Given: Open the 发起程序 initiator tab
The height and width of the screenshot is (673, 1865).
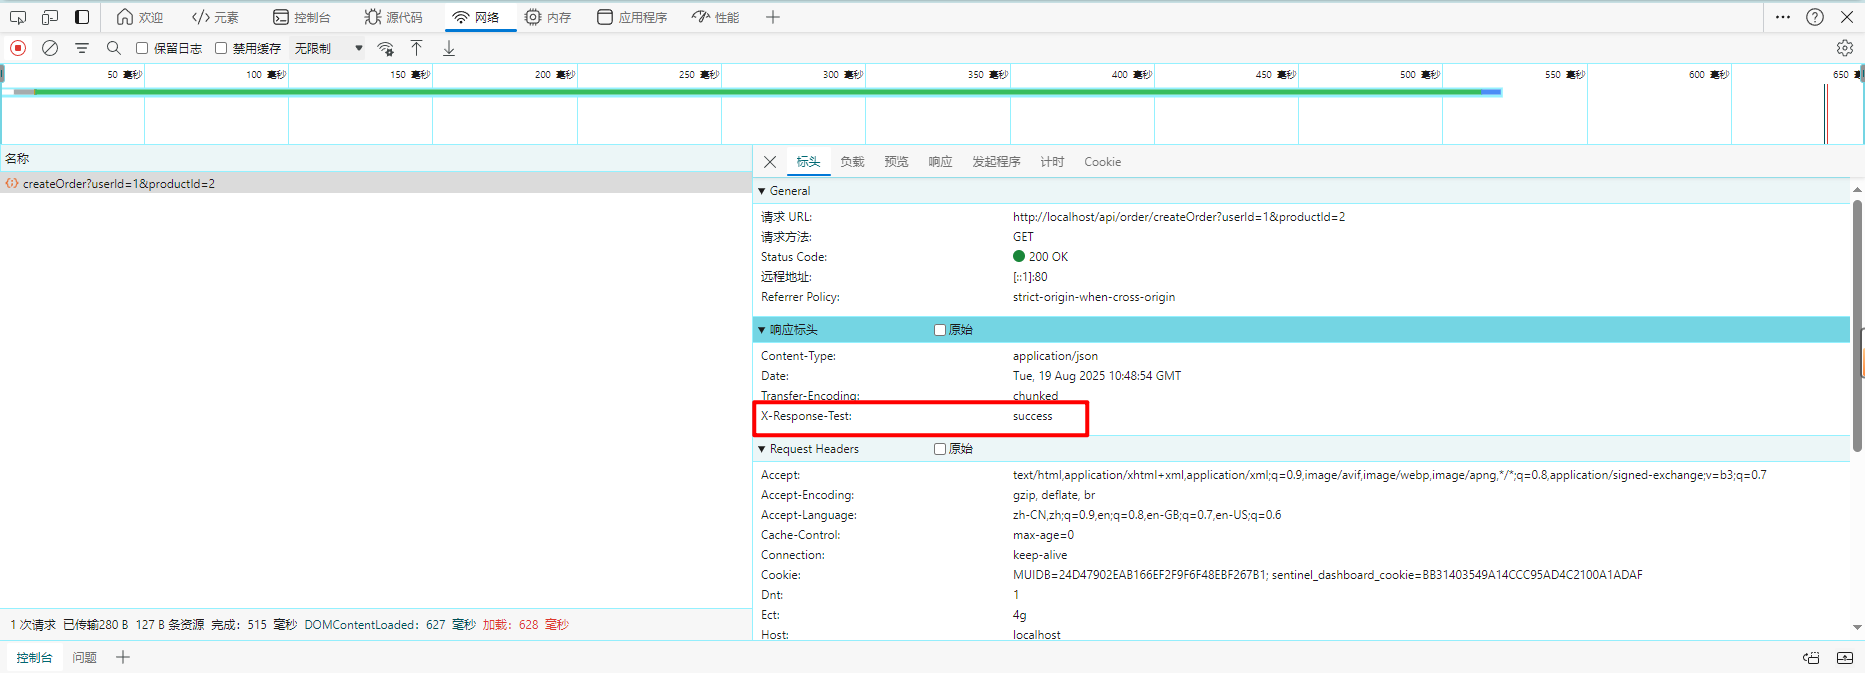Looking at the screenshot, I should coord(996,162).
